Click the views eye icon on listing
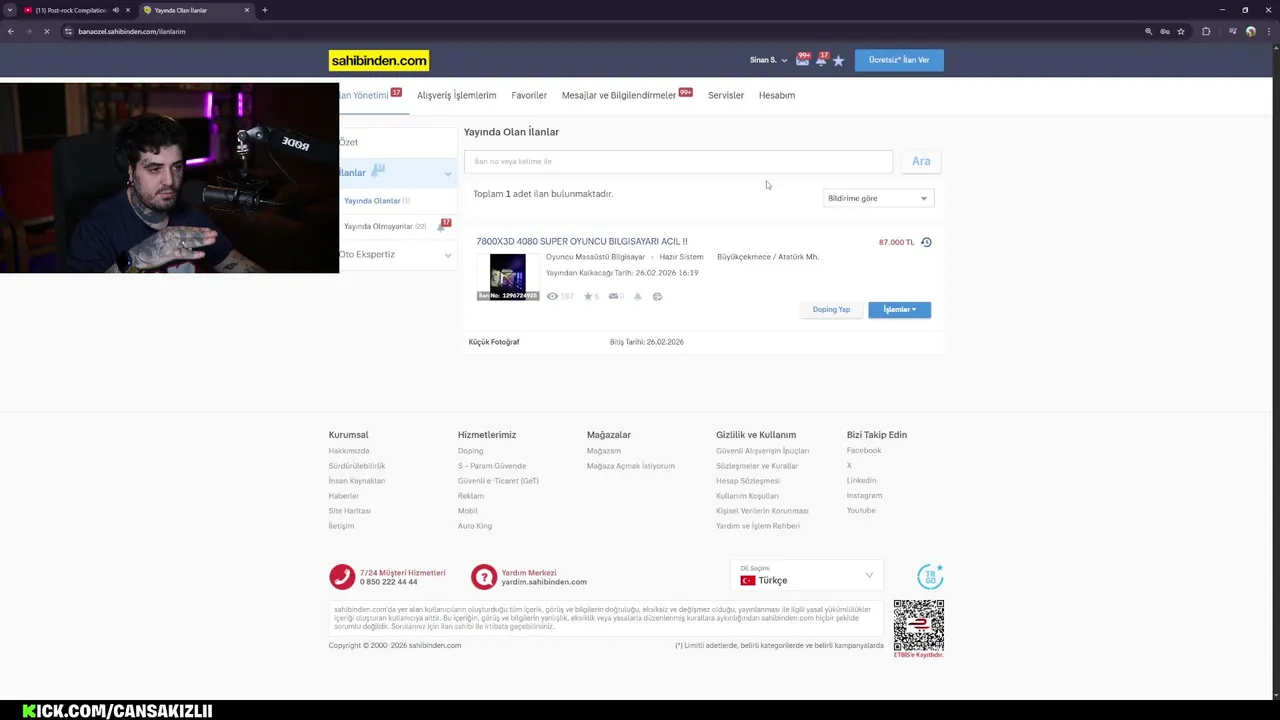Image resolution: width=1280 pixels, height=720 pixels. tap(552, 296)
